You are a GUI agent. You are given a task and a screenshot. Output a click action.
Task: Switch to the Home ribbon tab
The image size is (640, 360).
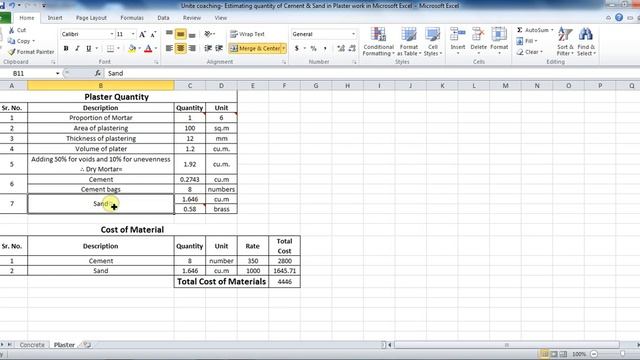pos(27,18)
